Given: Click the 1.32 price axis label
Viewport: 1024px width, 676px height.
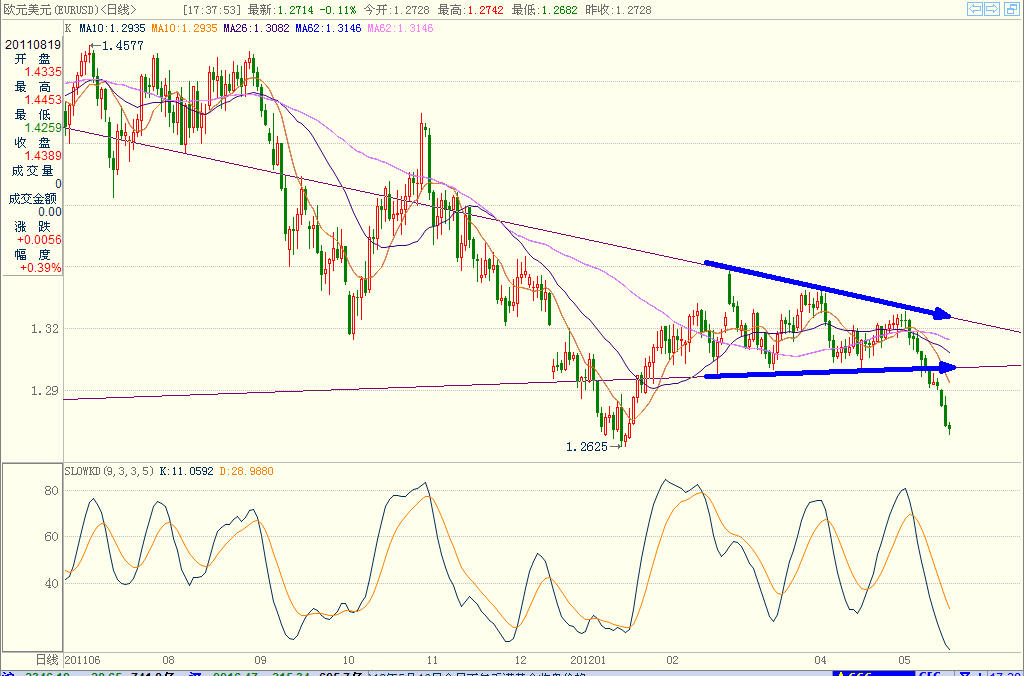Looking at the screenshot, I should [x=44, y=329].
